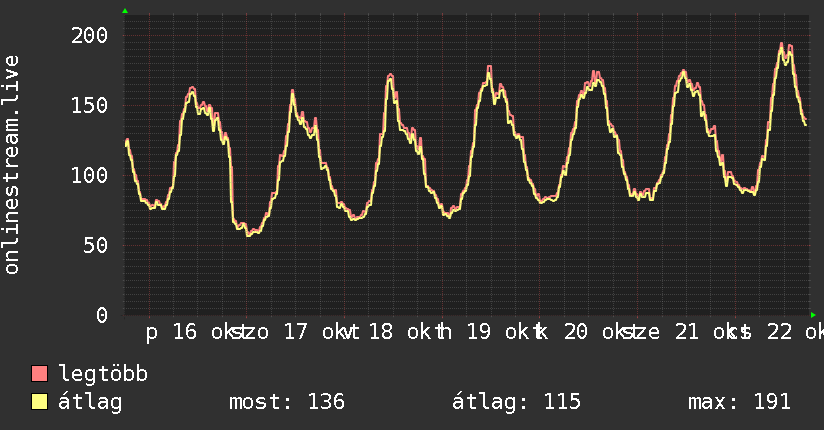Click the x-axis date label 22
Screen dimensions: 824x430
pos(779,332)
